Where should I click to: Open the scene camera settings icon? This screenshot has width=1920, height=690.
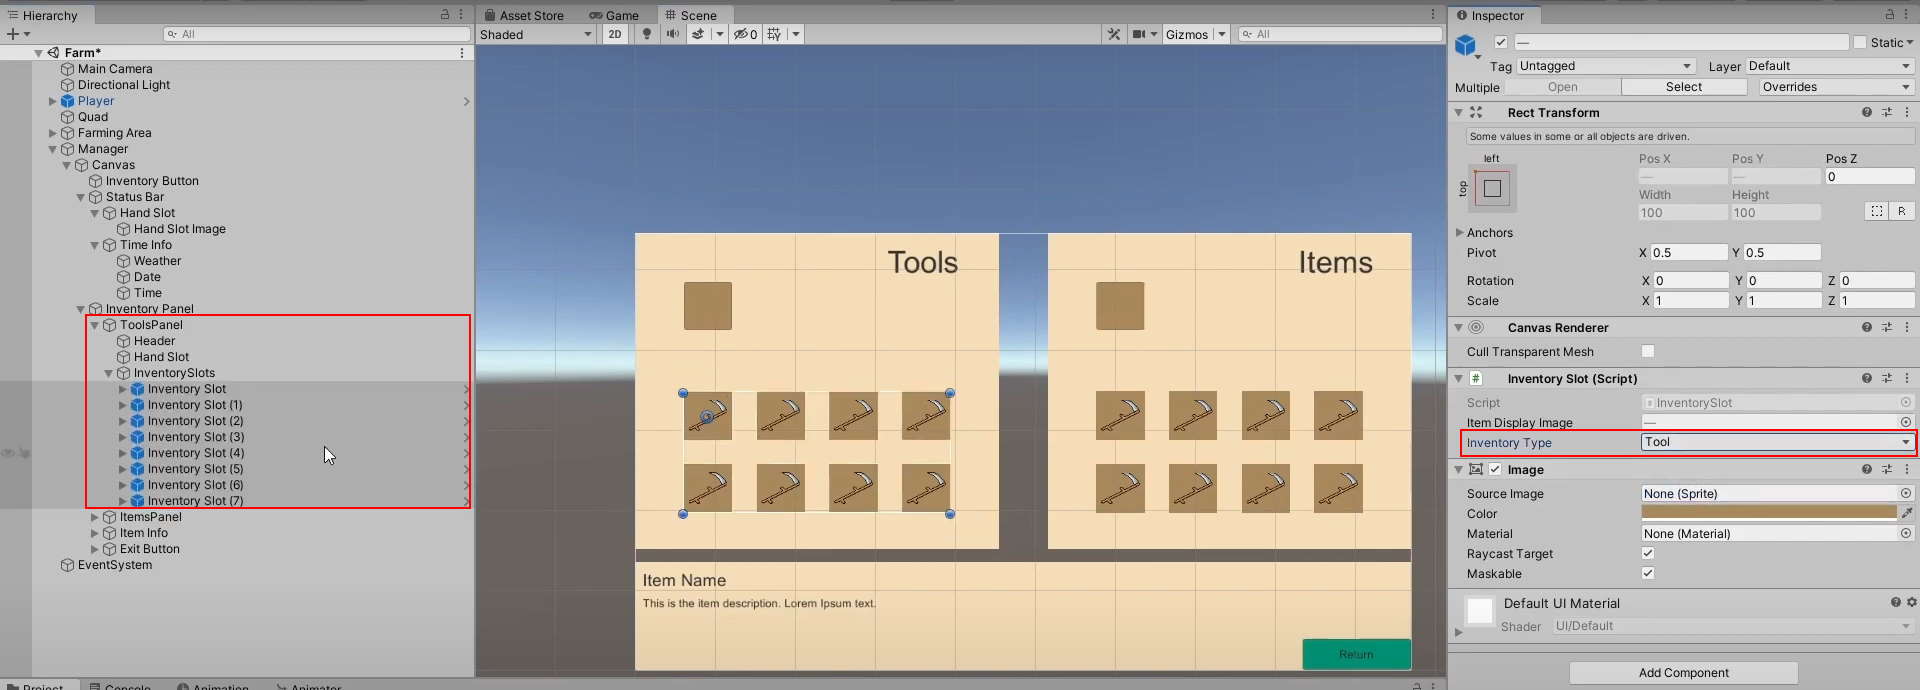(x=1138, y=34)
